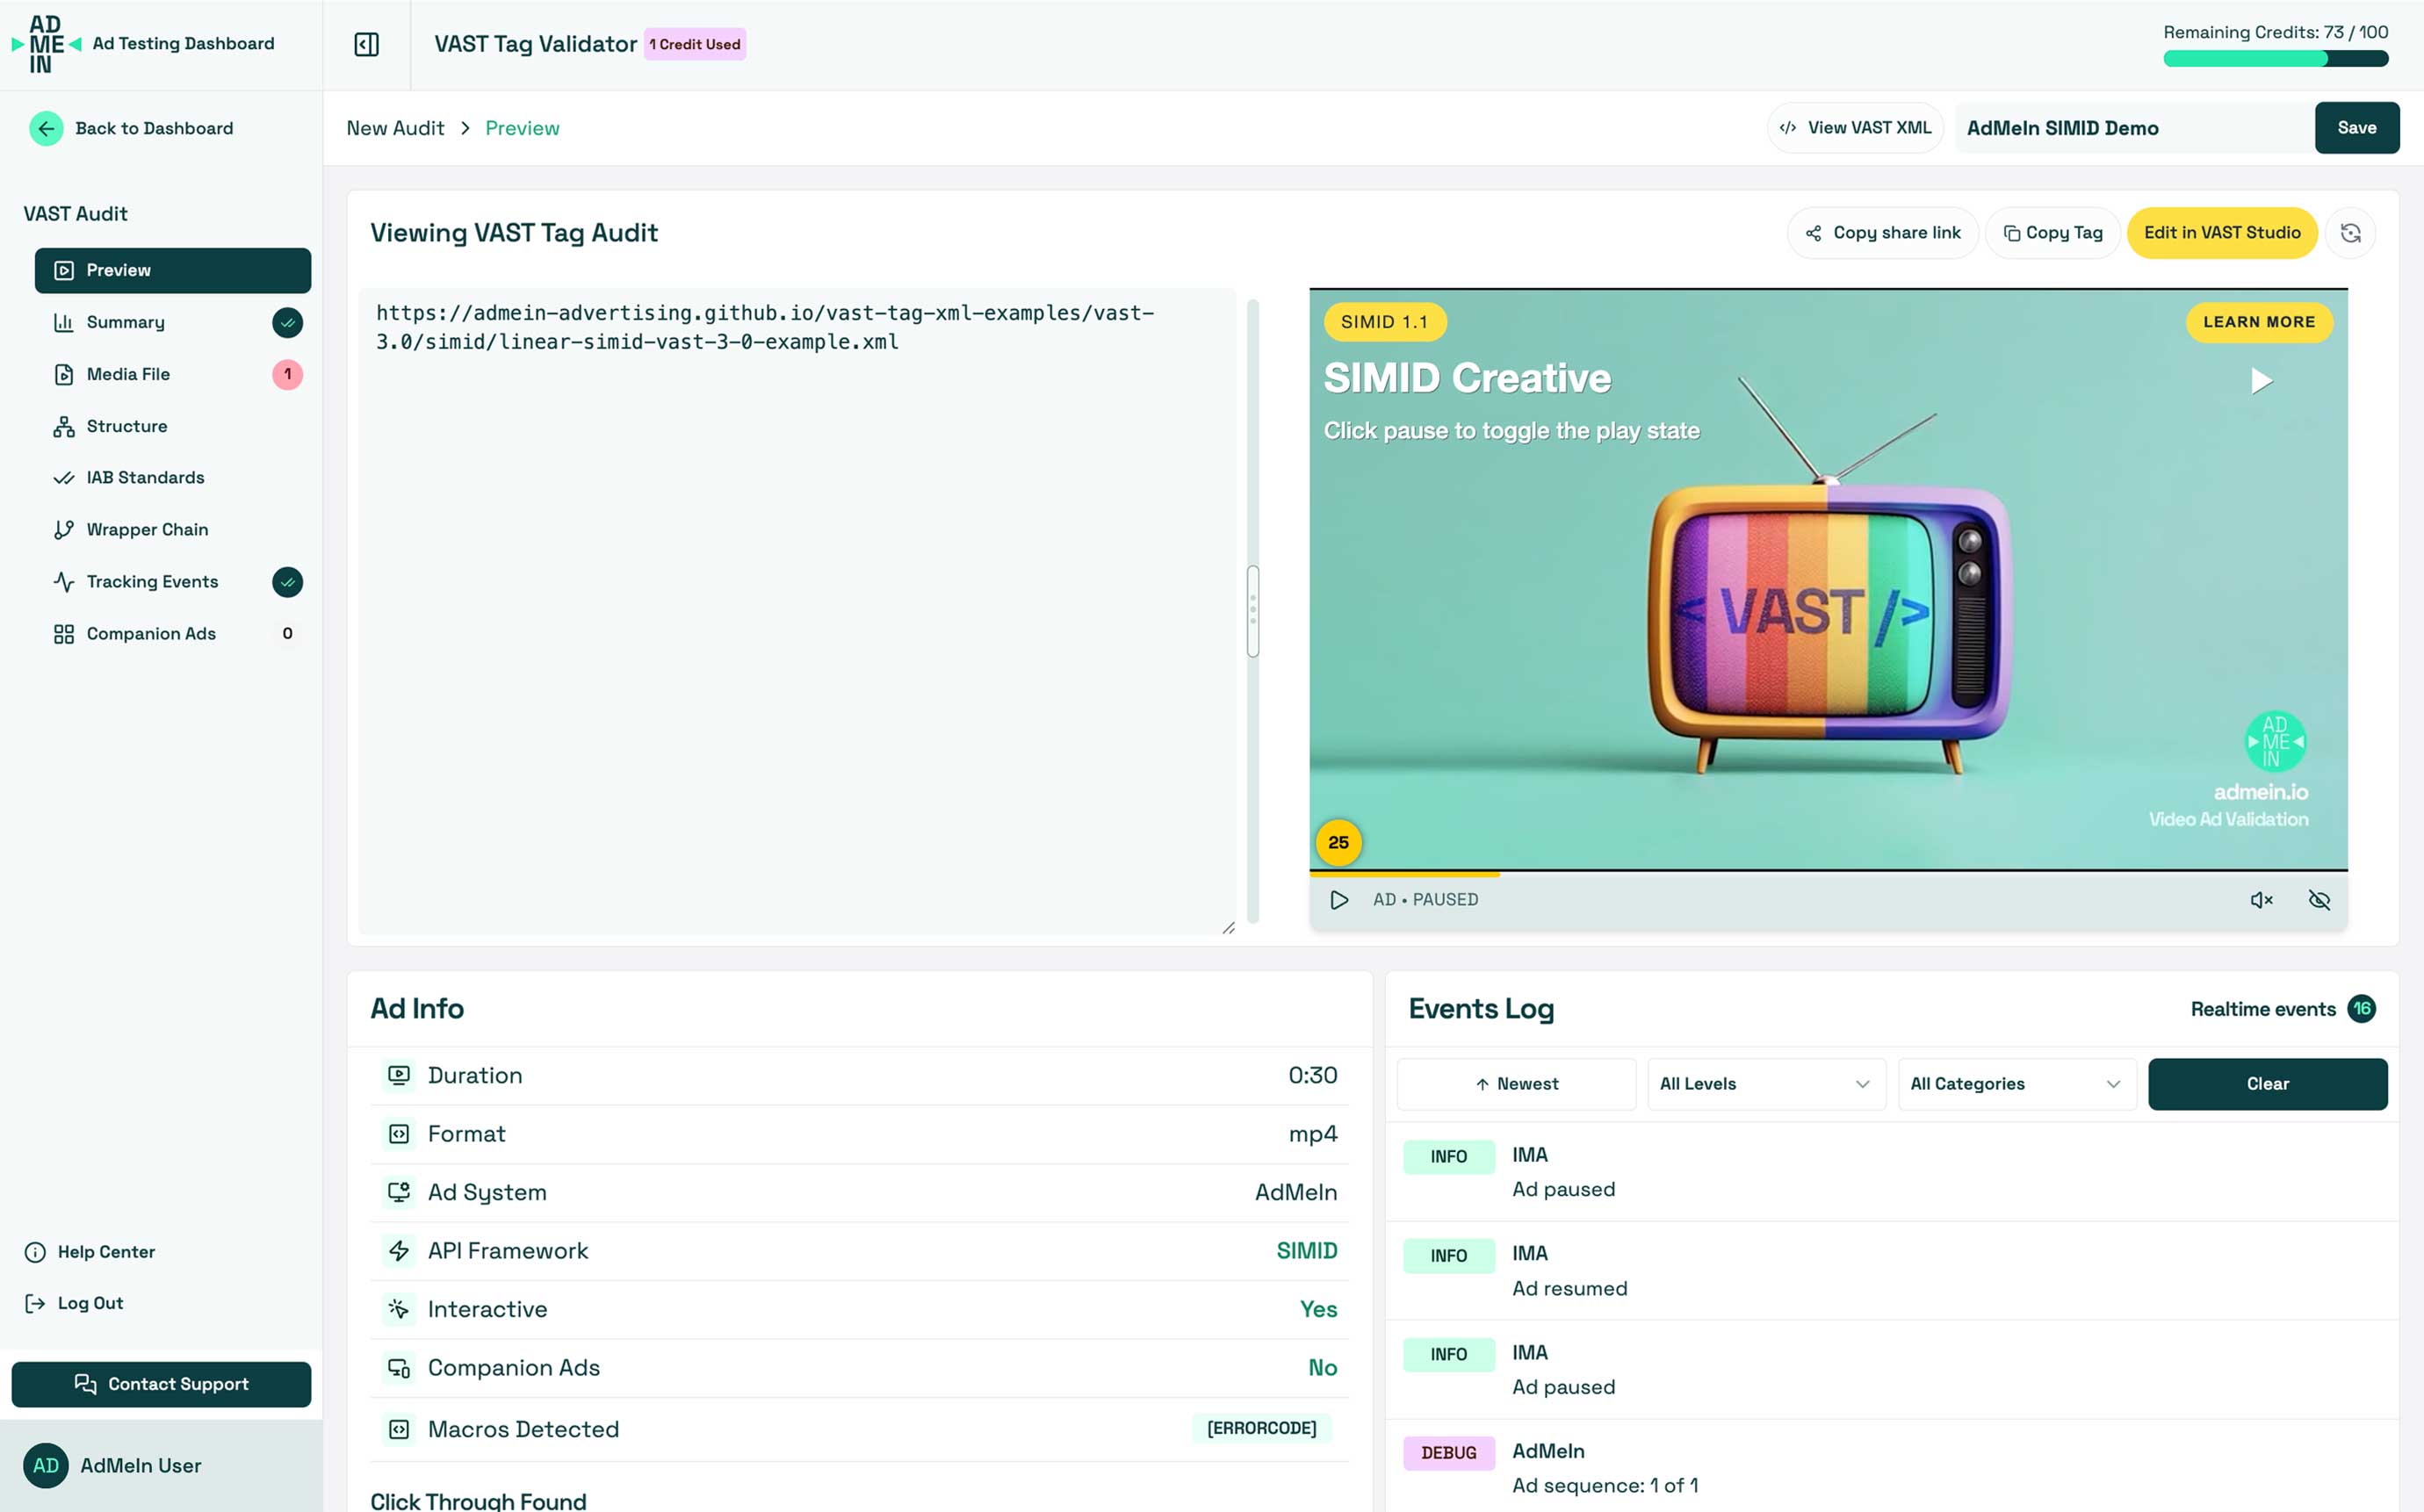Screen dimensions: 2424x1512
Task: Click the Format row icon
Action: 399,1134
